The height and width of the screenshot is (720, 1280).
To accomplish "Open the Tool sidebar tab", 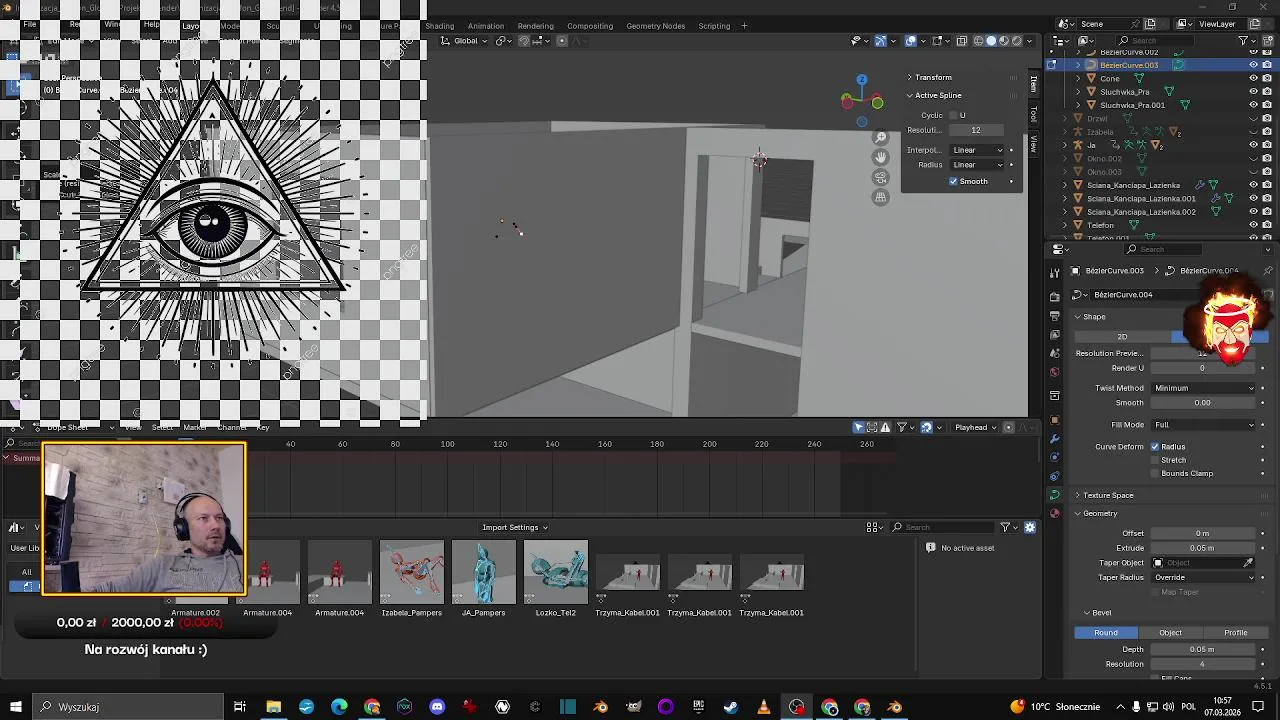I will coord(1034,114).
